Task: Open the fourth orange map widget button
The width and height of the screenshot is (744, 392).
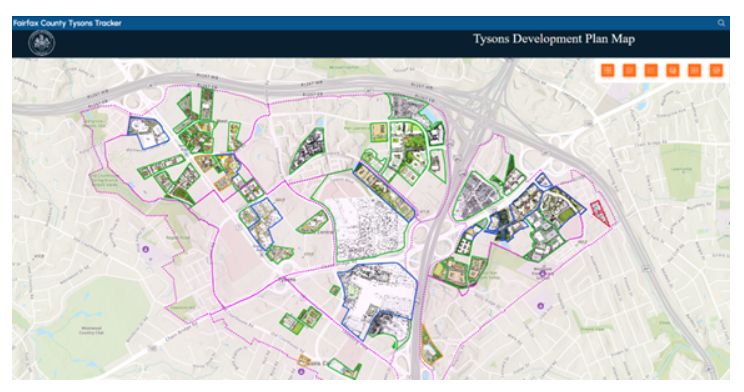Action: (x=673, y=70)
